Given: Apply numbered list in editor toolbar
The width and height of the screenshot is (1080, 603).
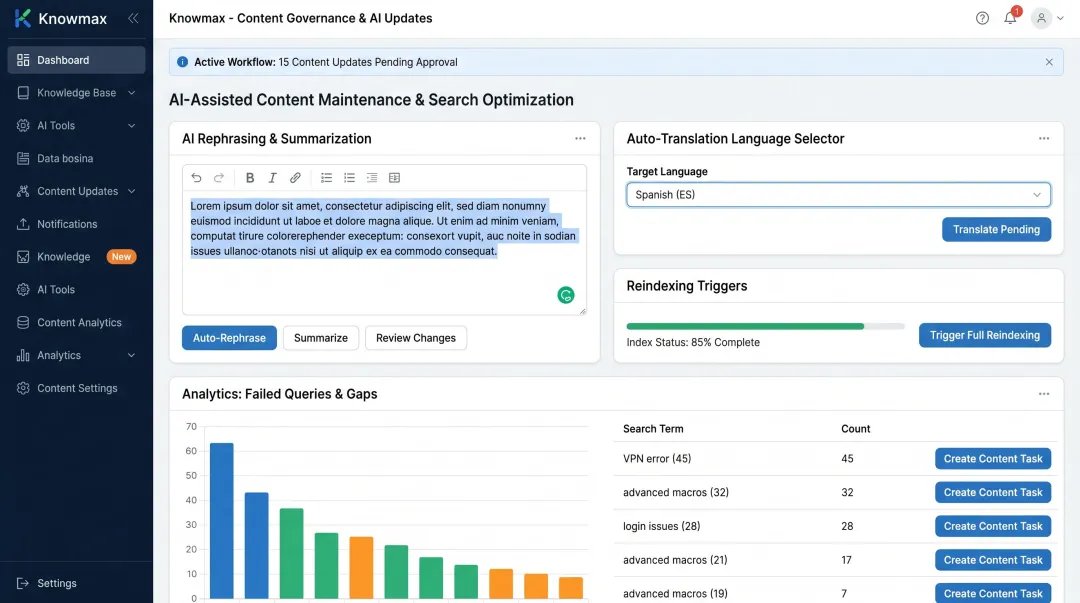Looking at the screenshot, I should pyautogui.click(x=326, y=178).
